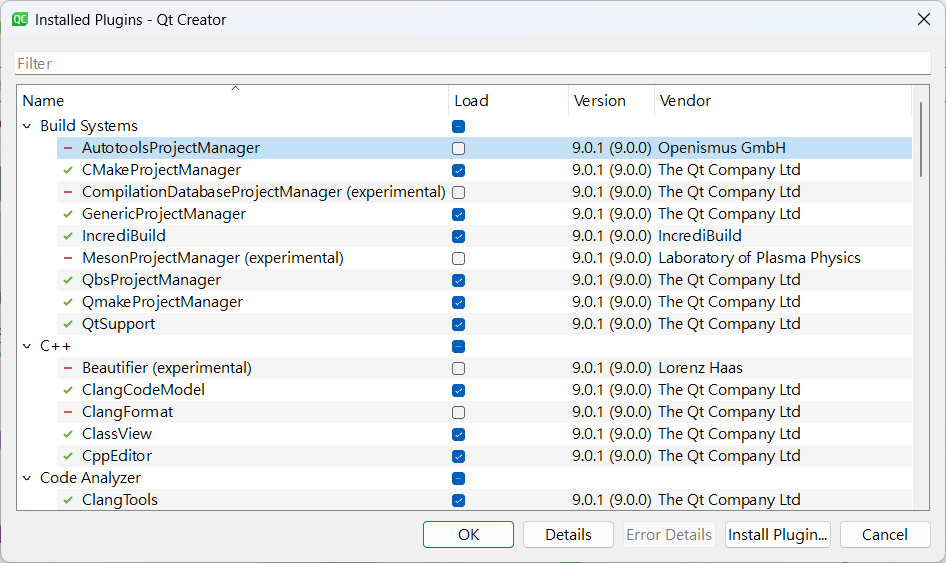Click the green check icon beside ClassView
Viewport: 946px width, 563px height.
(x=68, y=434)
